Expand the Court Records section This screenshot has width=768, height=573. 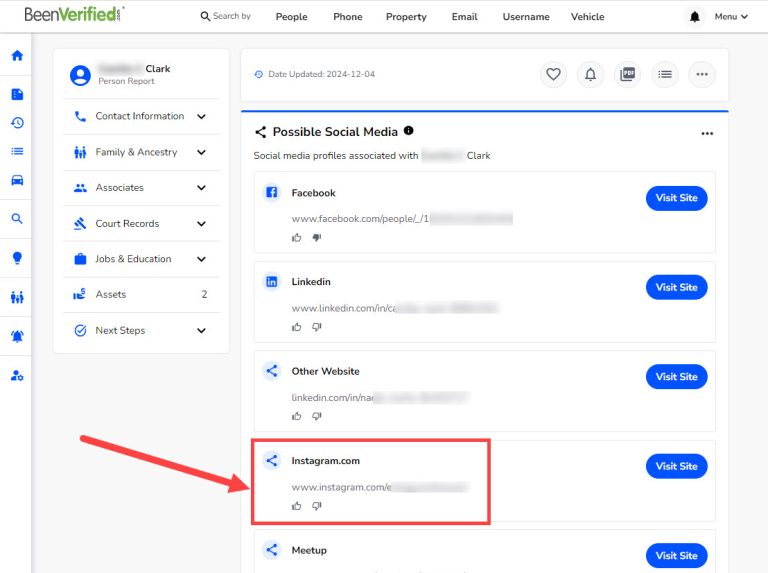coord(140,224)
